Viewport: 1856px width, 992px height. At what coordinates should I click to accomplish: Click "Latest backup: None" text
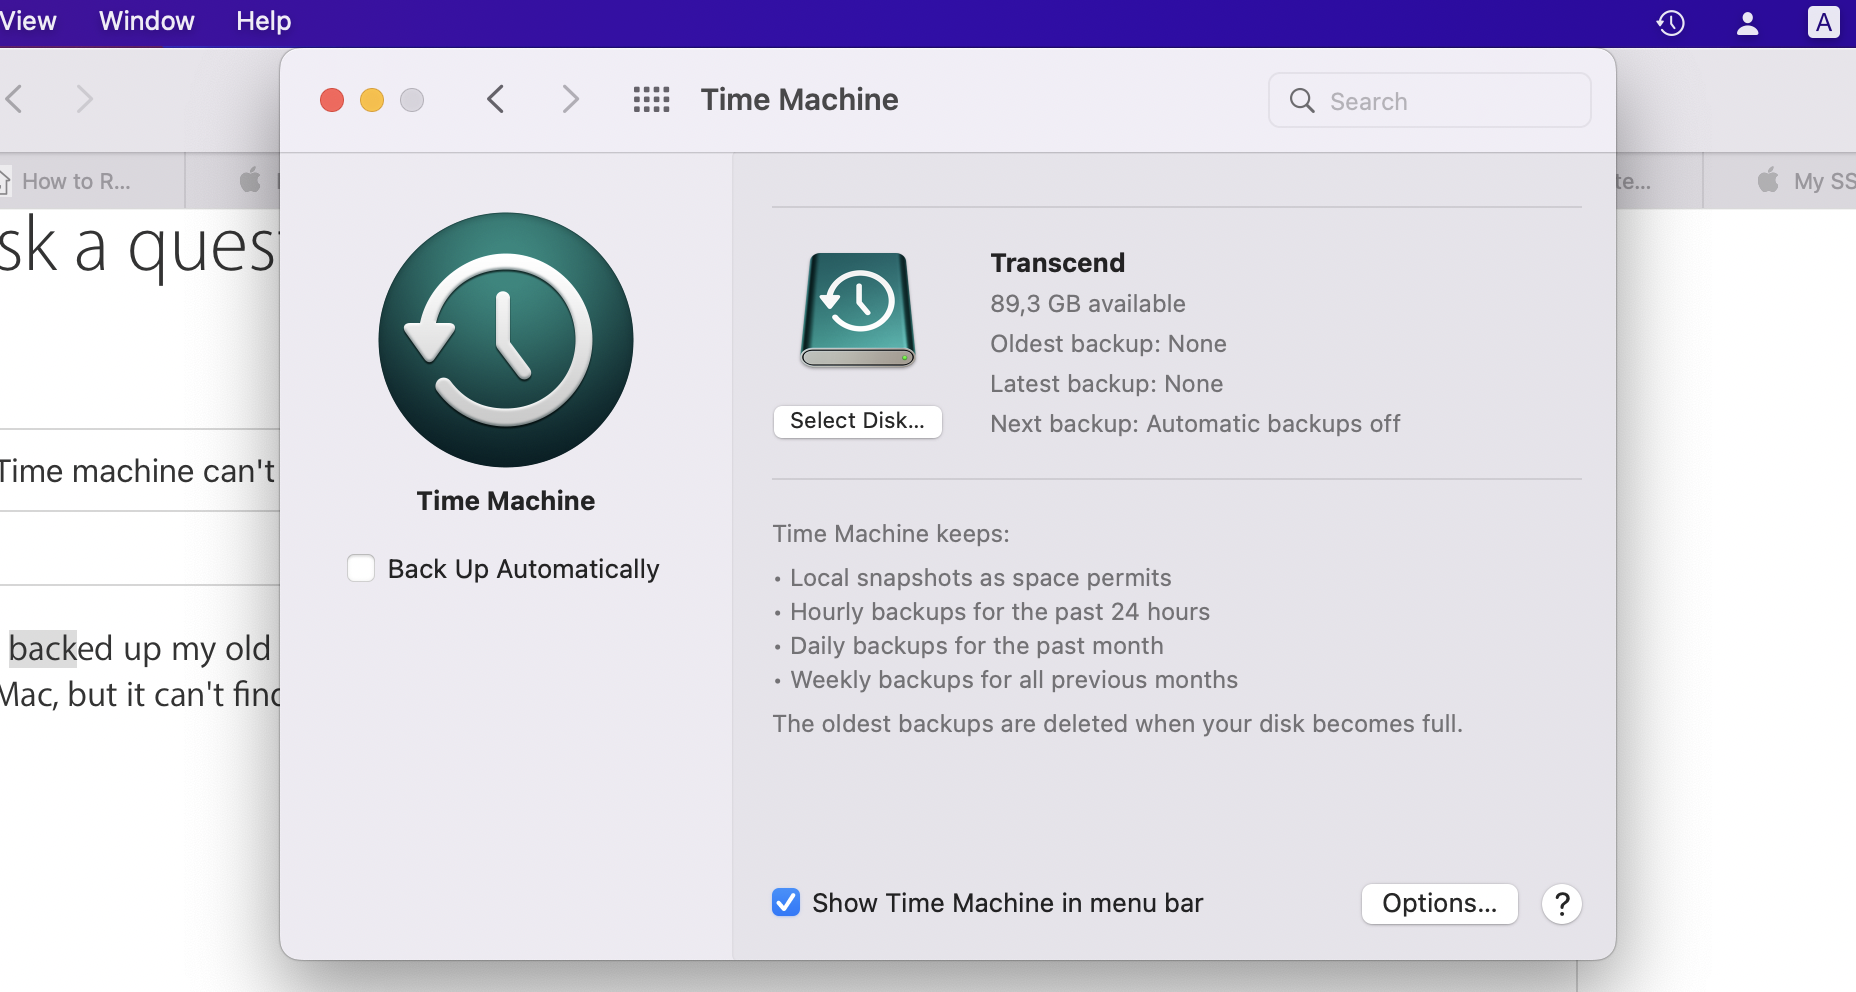pos(1107,384)
